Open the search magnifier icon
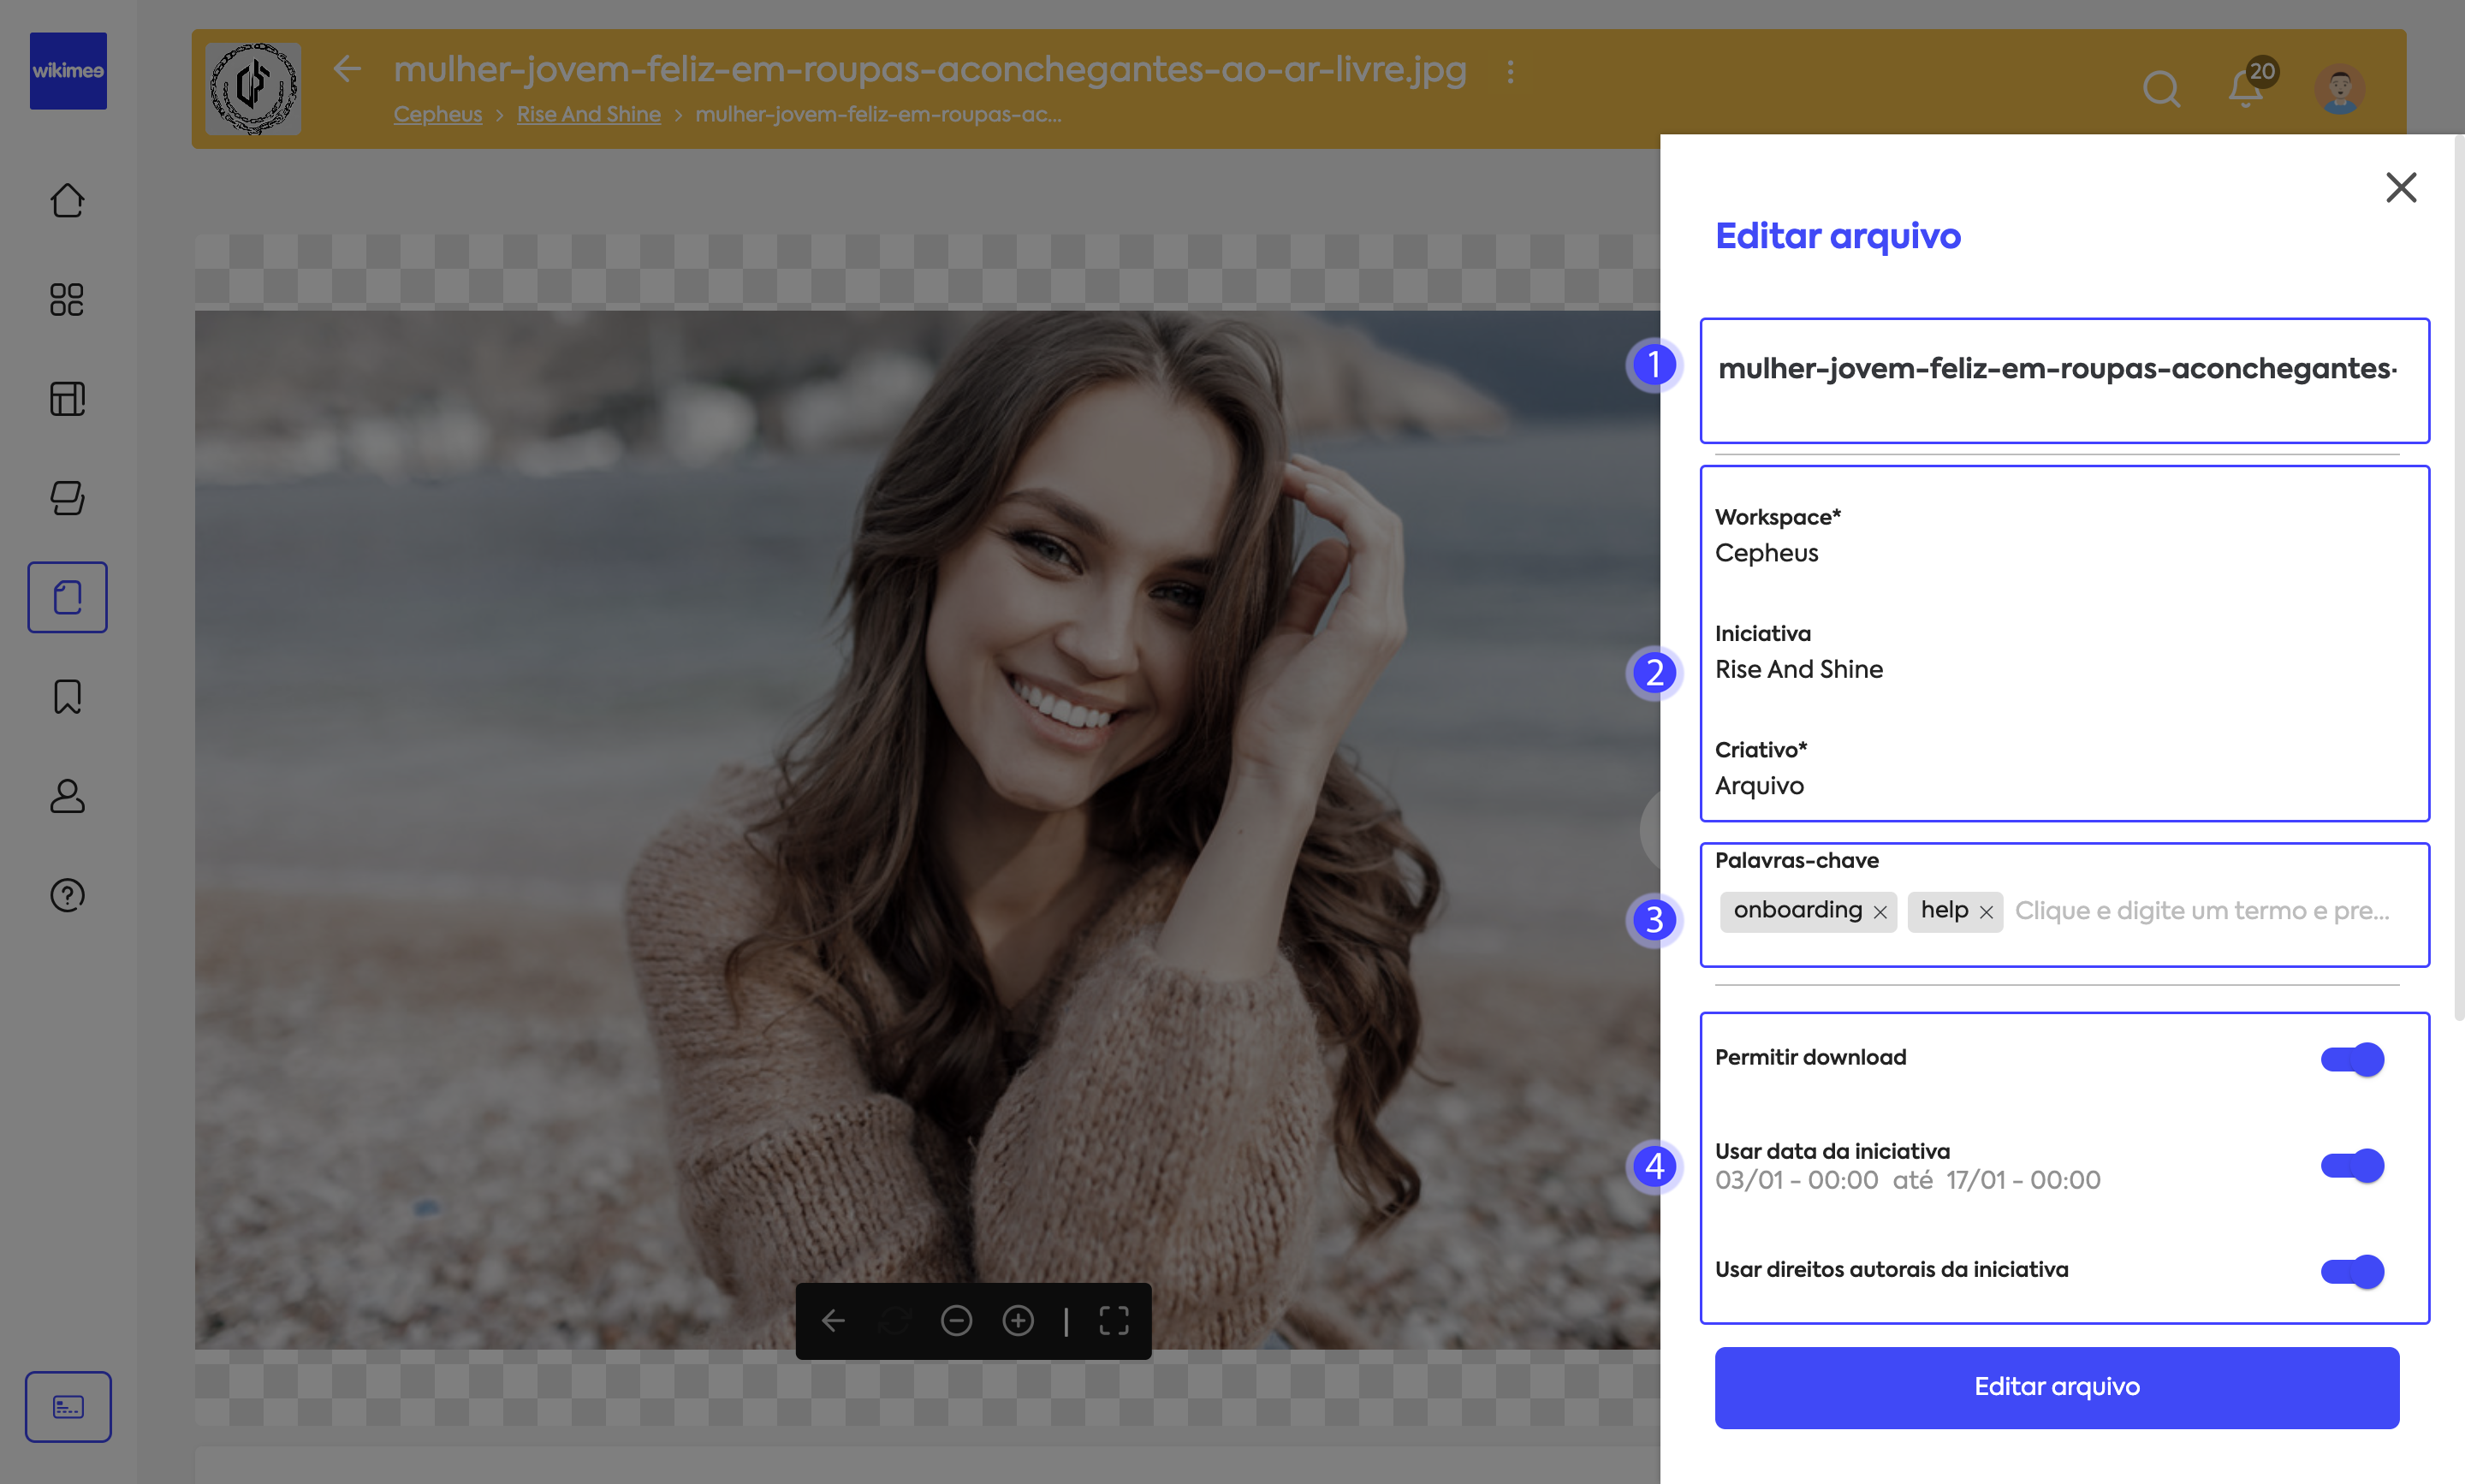2465x1484 pixels. click(2161, 89)
